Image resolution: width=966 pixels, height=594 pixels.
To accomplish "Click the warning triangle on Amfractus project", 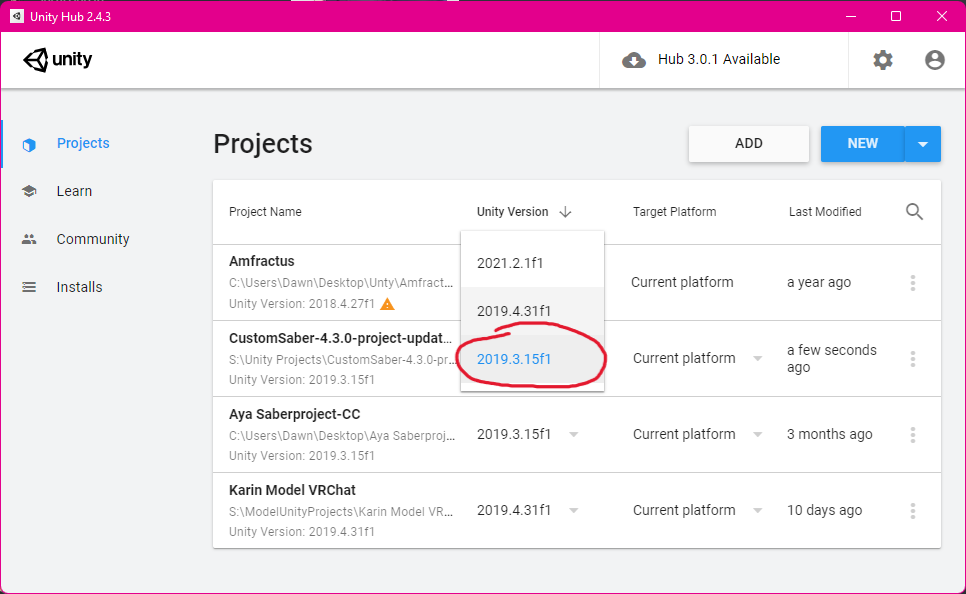I will (x=387, y=303).
